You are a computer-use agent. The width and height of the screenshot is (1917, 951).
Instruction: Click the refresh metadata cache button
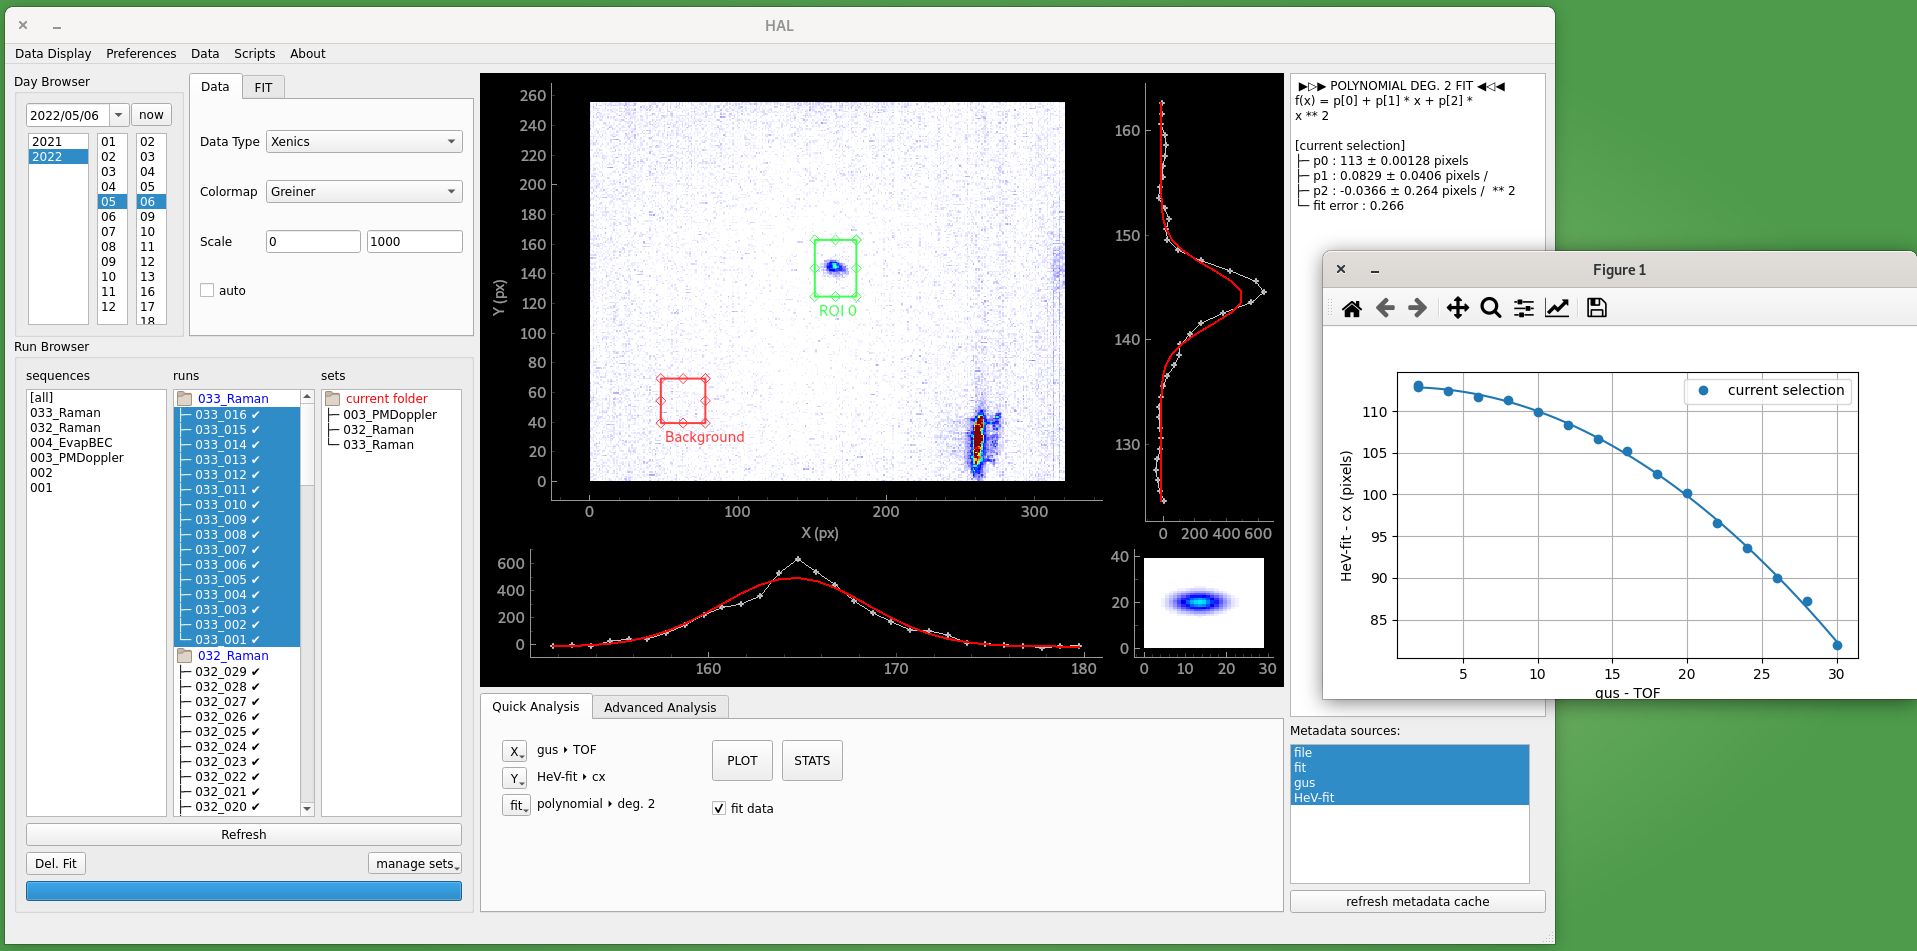coord(1417,902)
